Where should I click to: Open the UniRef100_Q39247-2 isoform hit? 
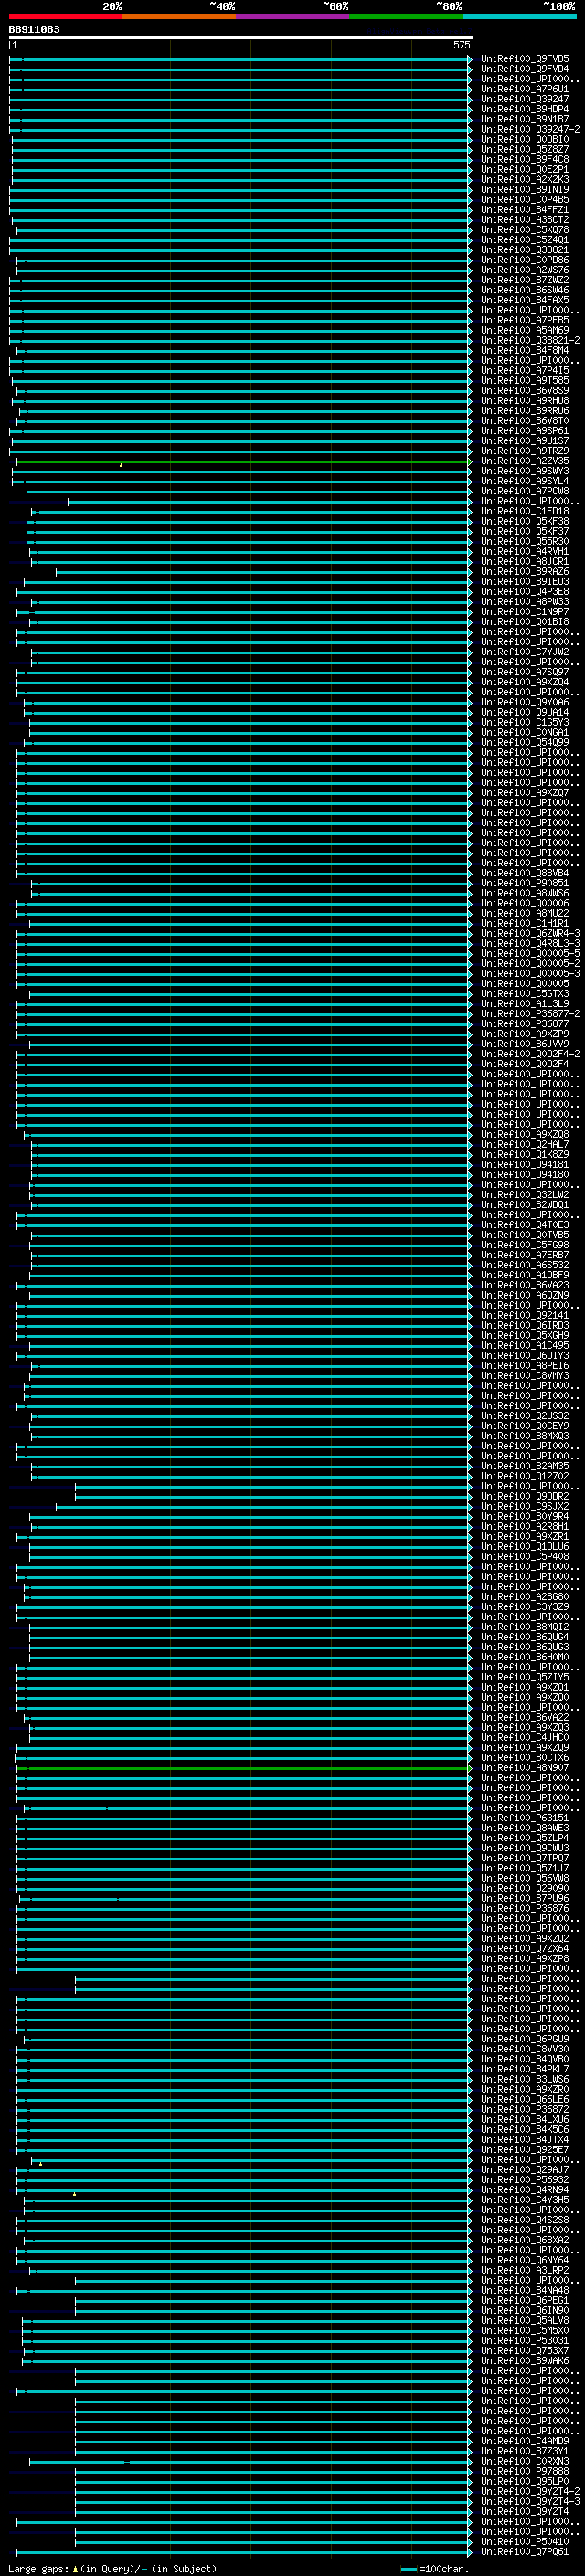coord(530,129)
